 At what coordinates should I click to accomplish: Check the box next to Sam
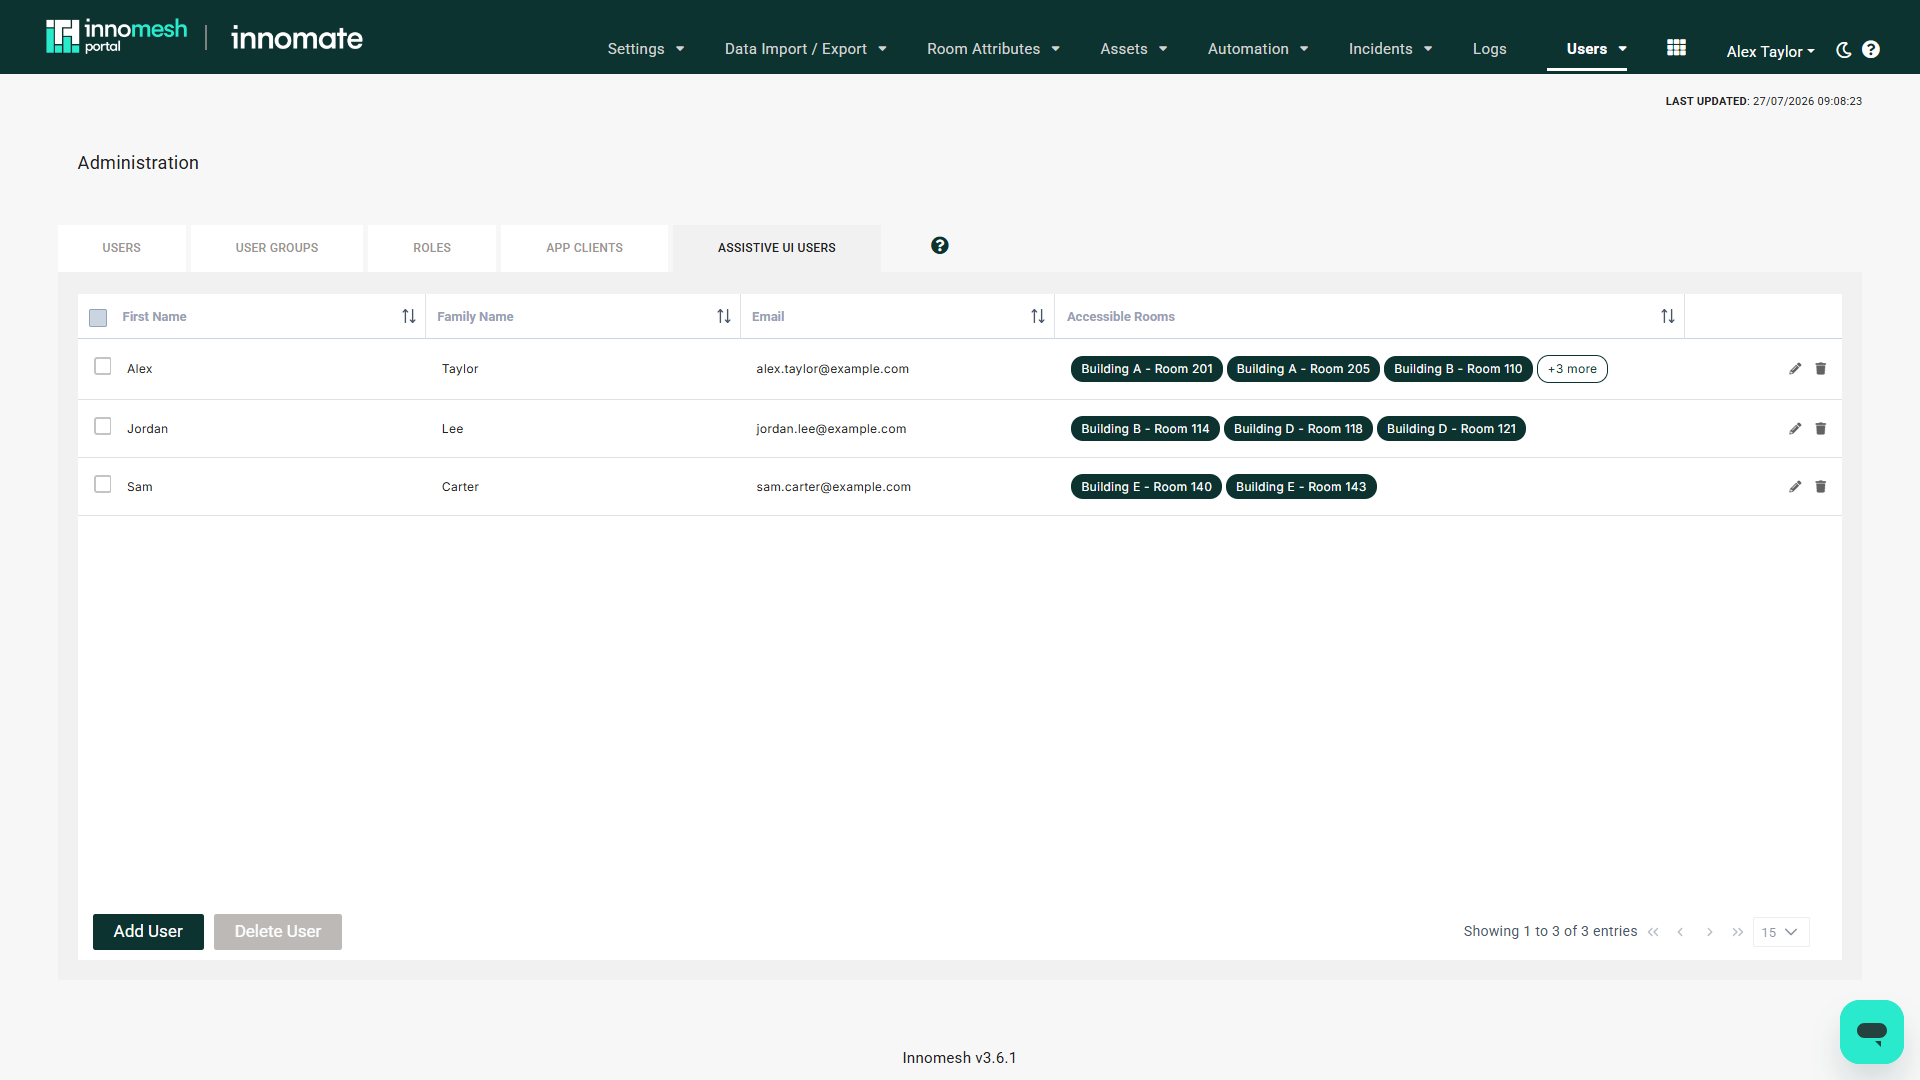103,485
